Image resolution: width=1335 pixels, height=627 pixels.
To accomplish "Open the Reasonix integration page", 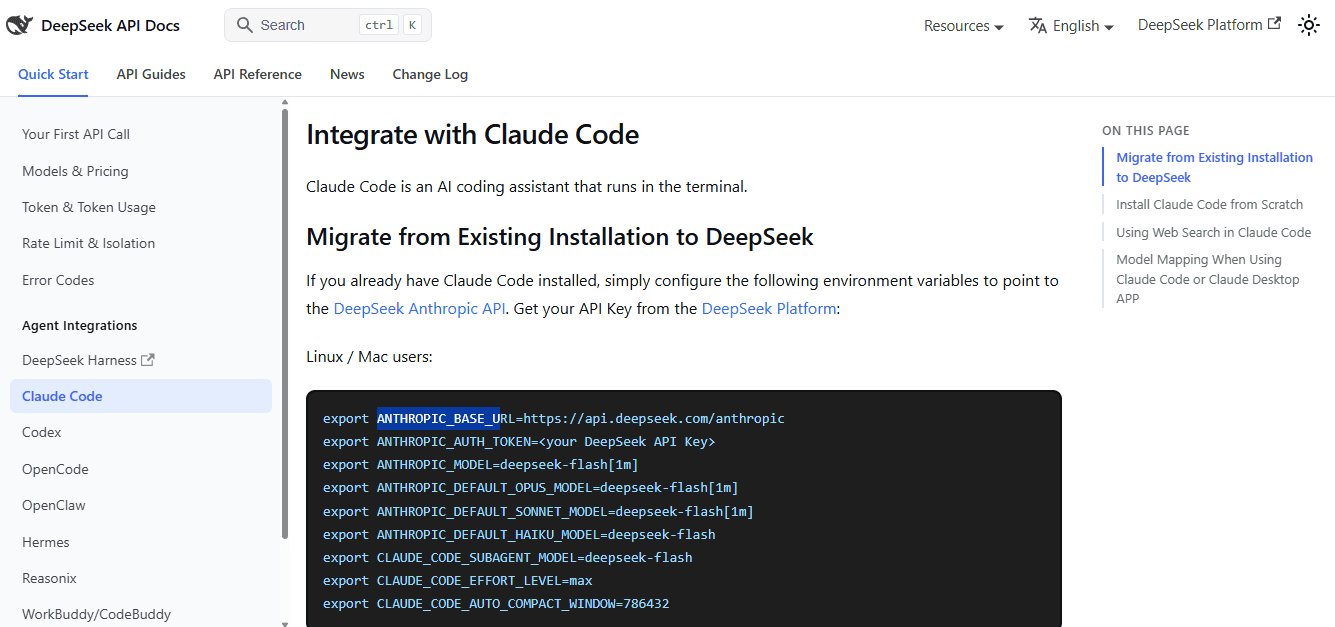I will [x=49, y=578].
